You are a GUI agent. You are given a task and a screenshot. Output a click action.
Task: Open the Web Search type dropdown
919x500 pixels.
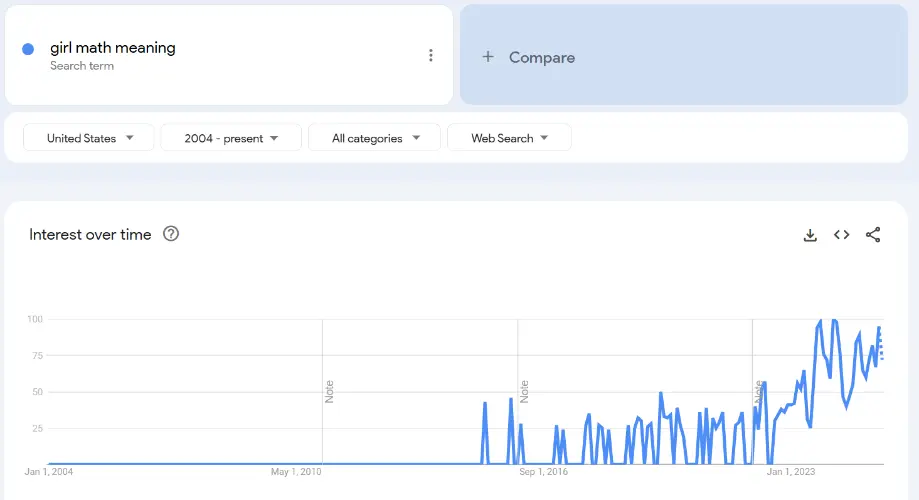click(x=509, y=138)
